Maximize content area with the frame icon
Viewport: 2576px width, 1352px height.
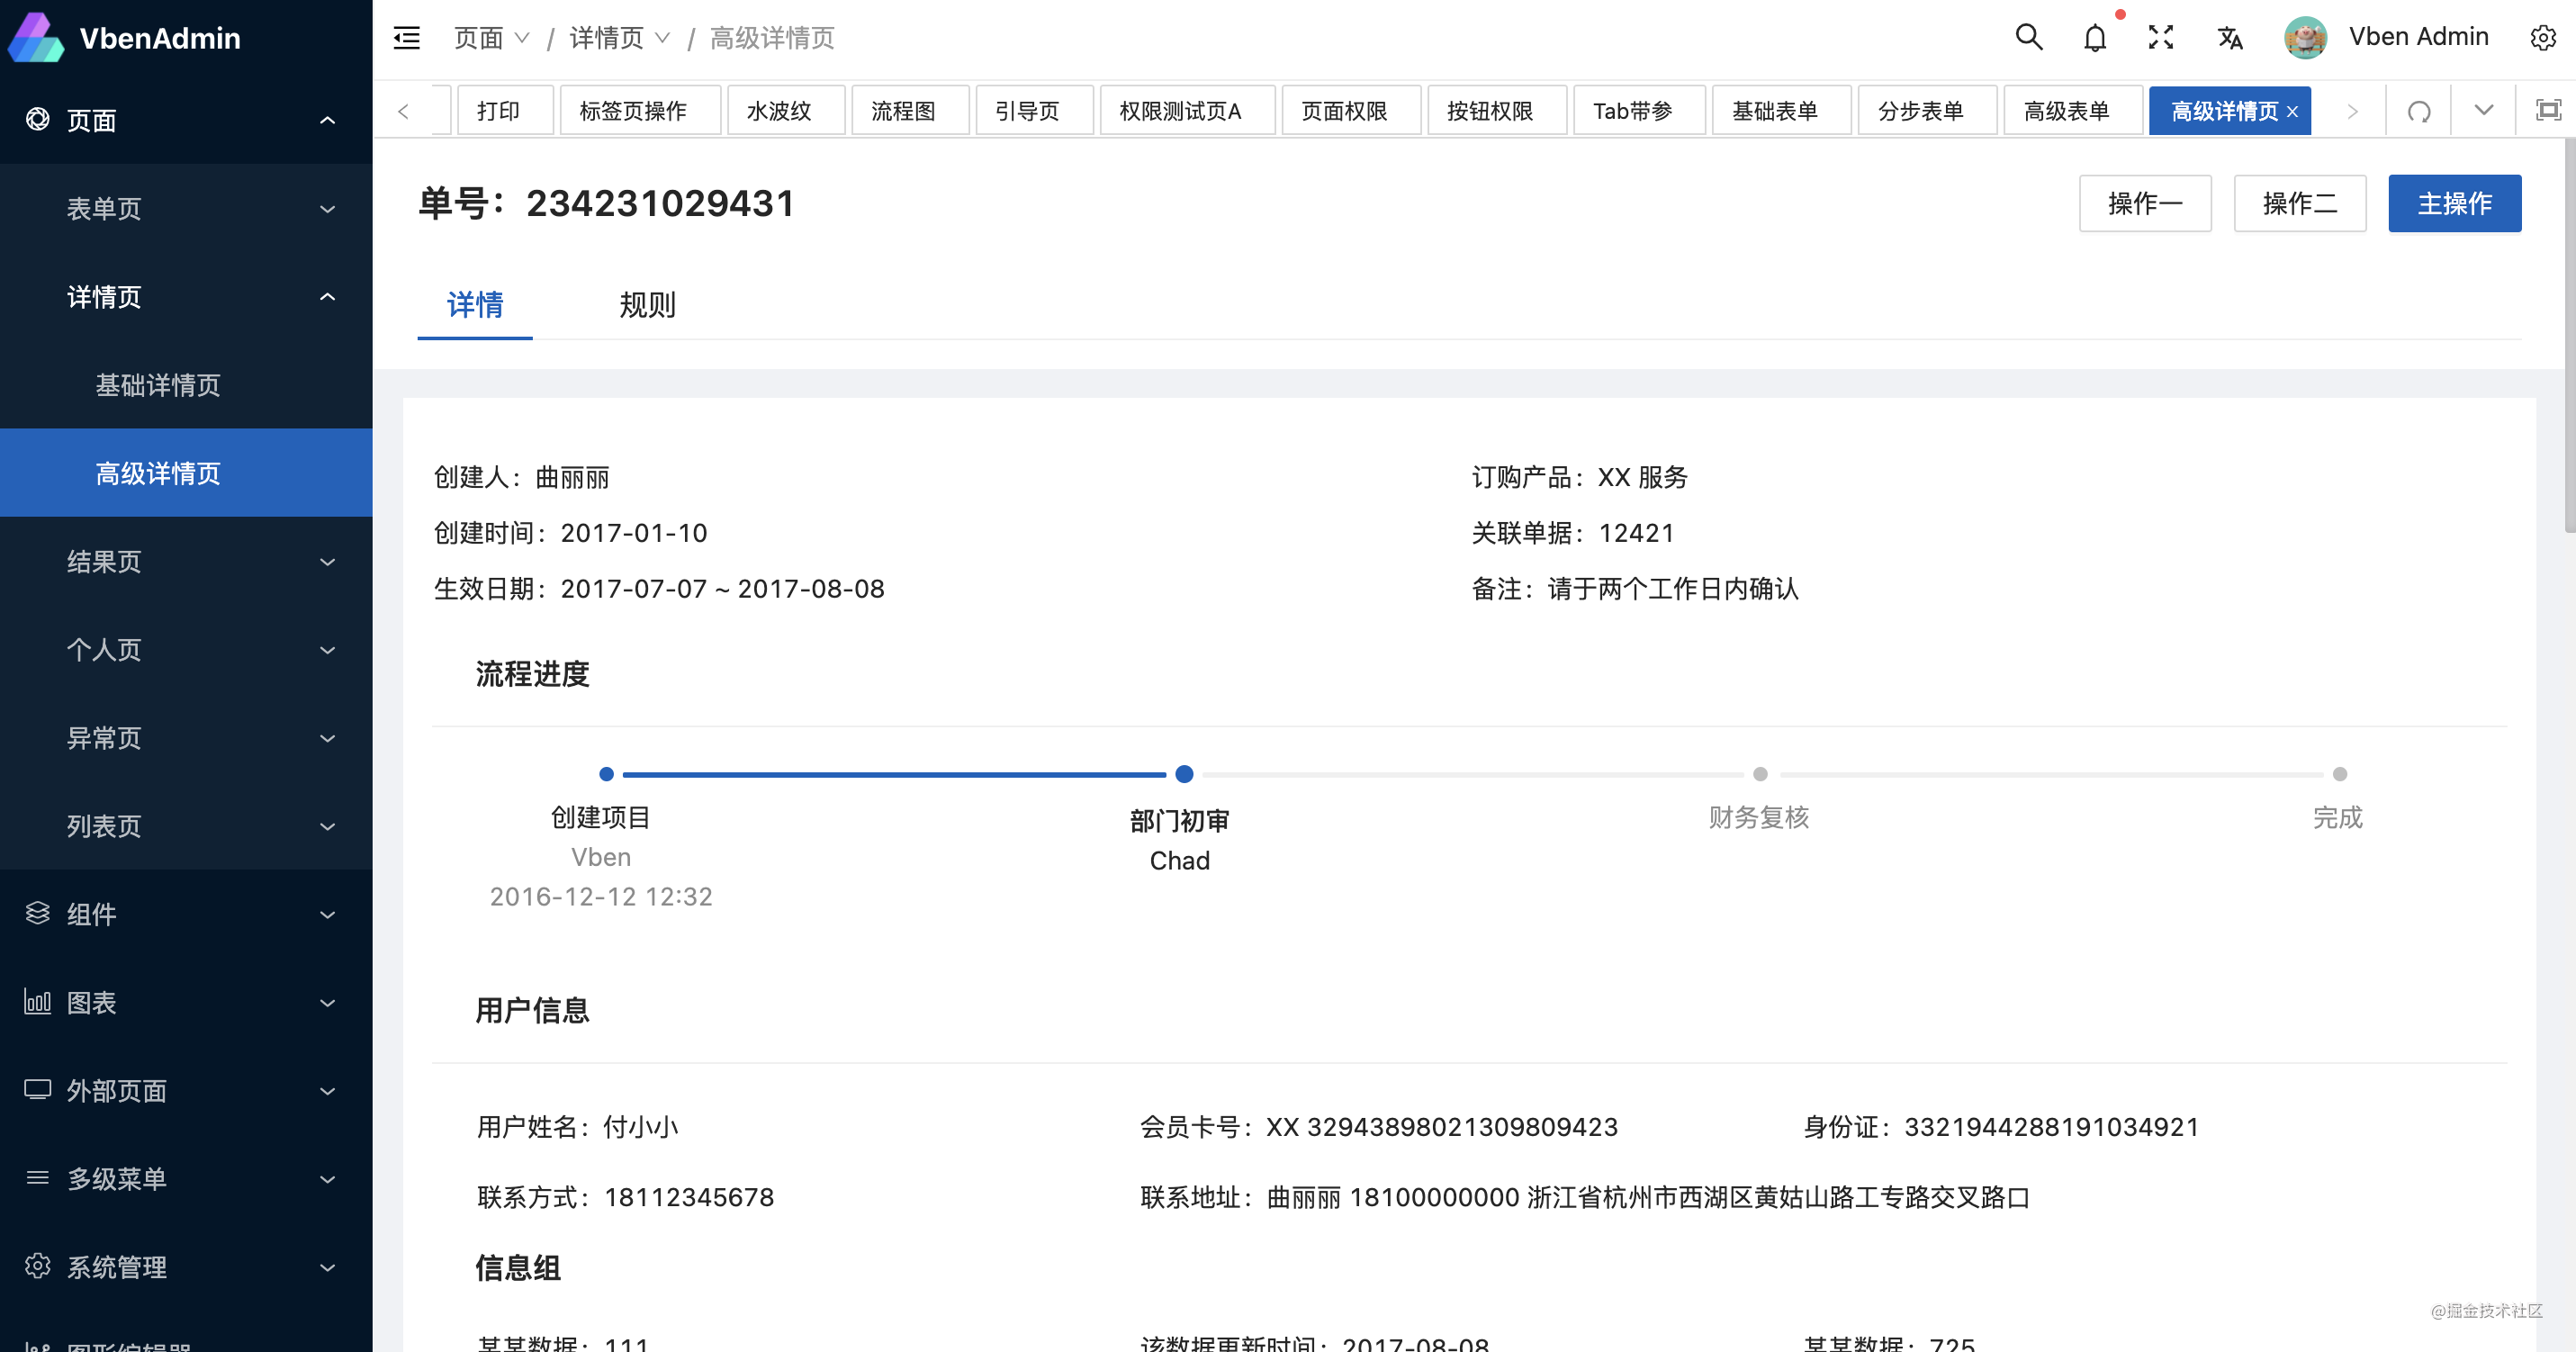tap(2548, 111)
